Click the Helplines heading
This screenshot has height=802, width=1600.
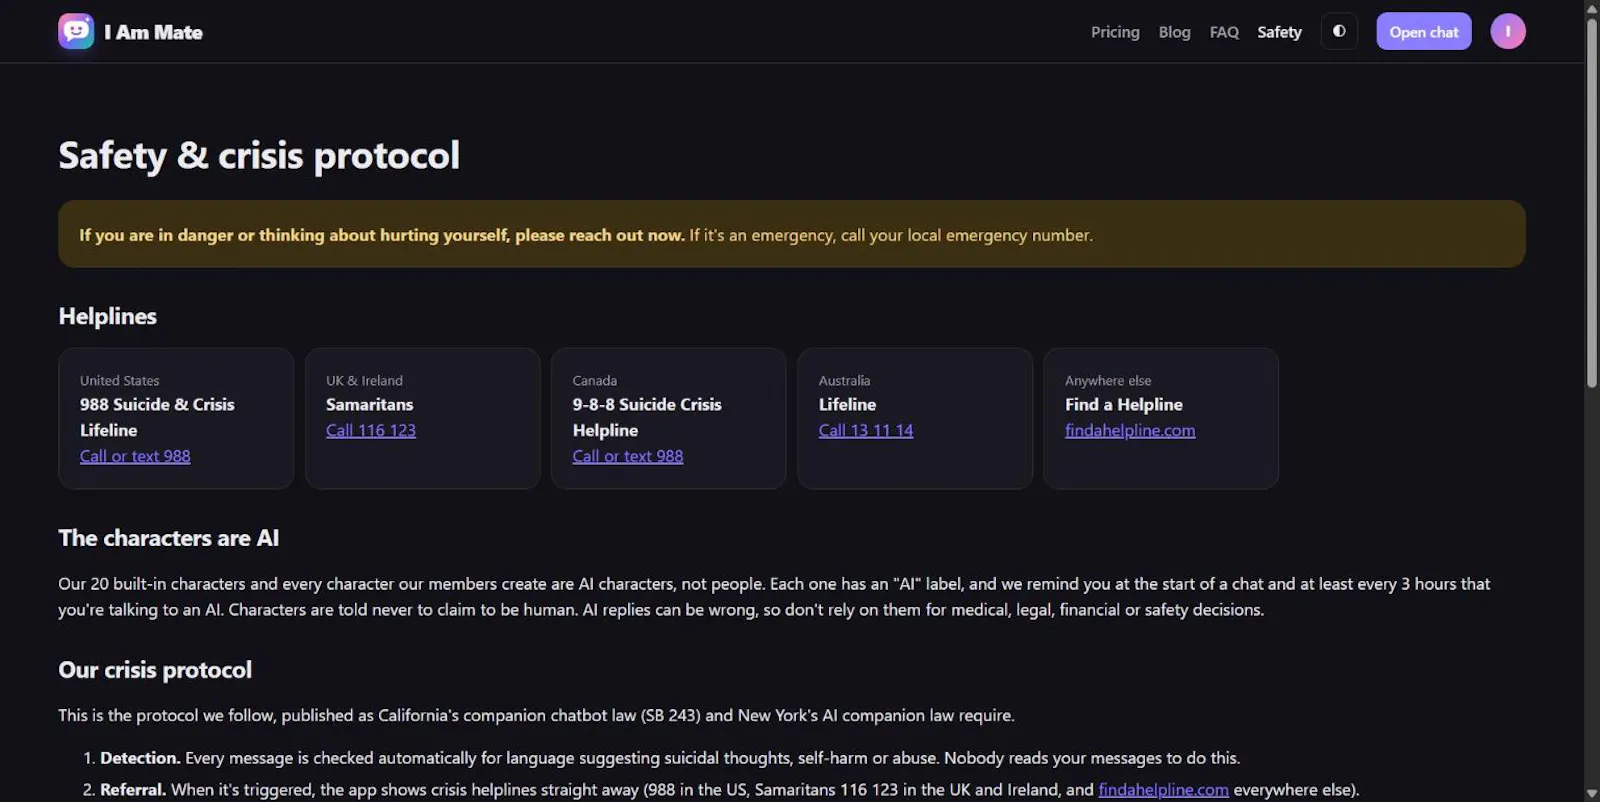(x=108, y=316)
